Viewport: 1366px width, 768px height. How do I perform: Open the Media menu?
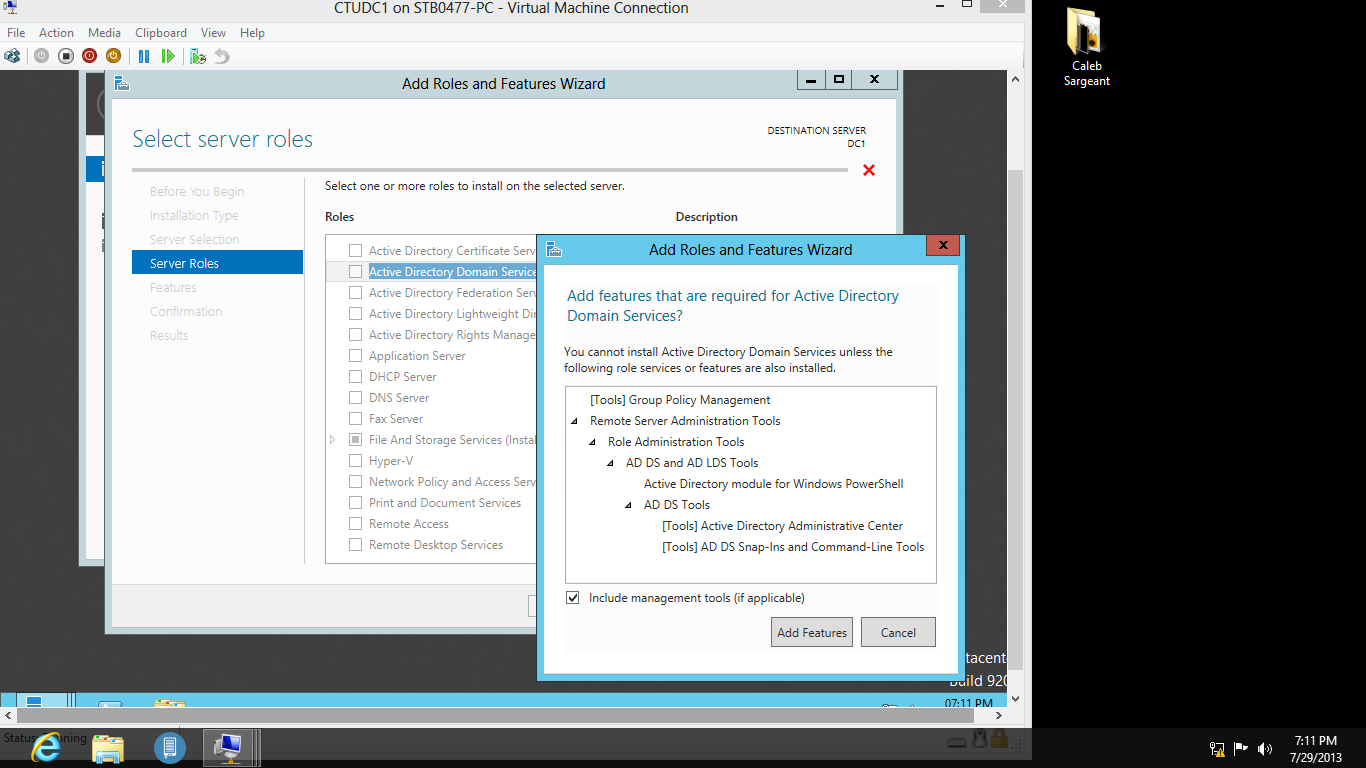point(104,33)
